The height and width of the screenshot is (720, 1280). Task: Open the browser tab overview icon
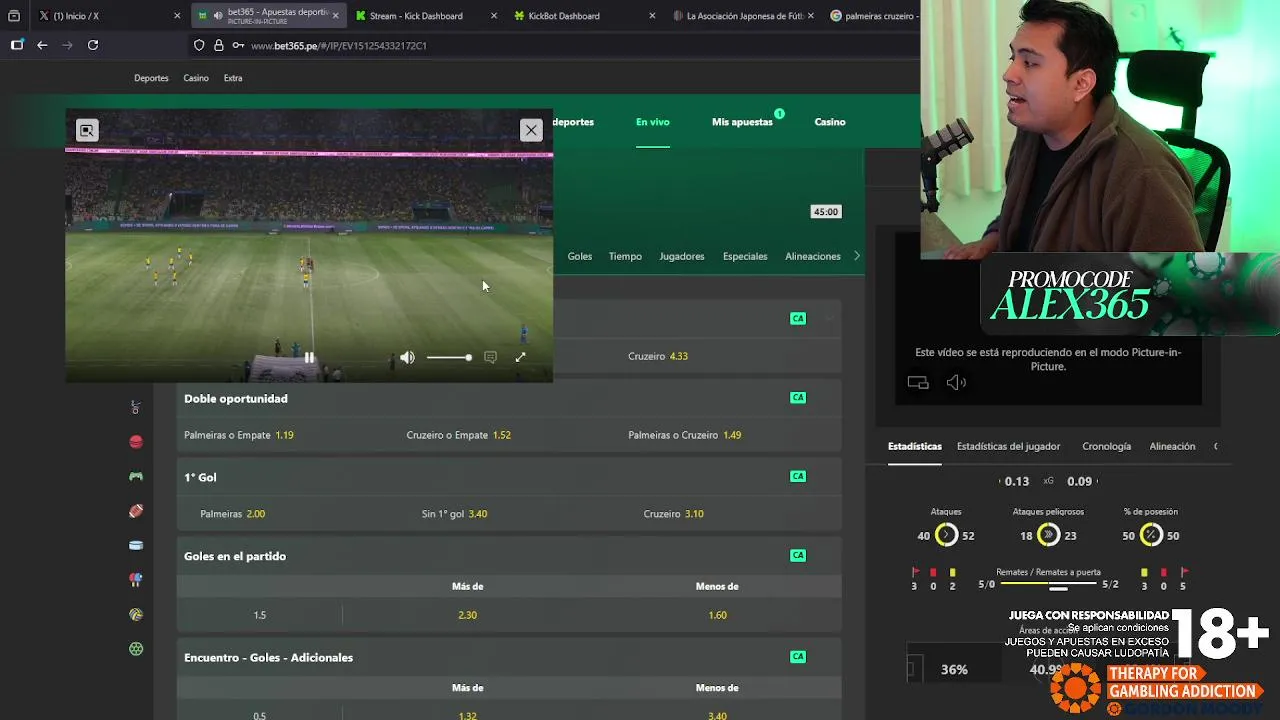click(14, 16)
